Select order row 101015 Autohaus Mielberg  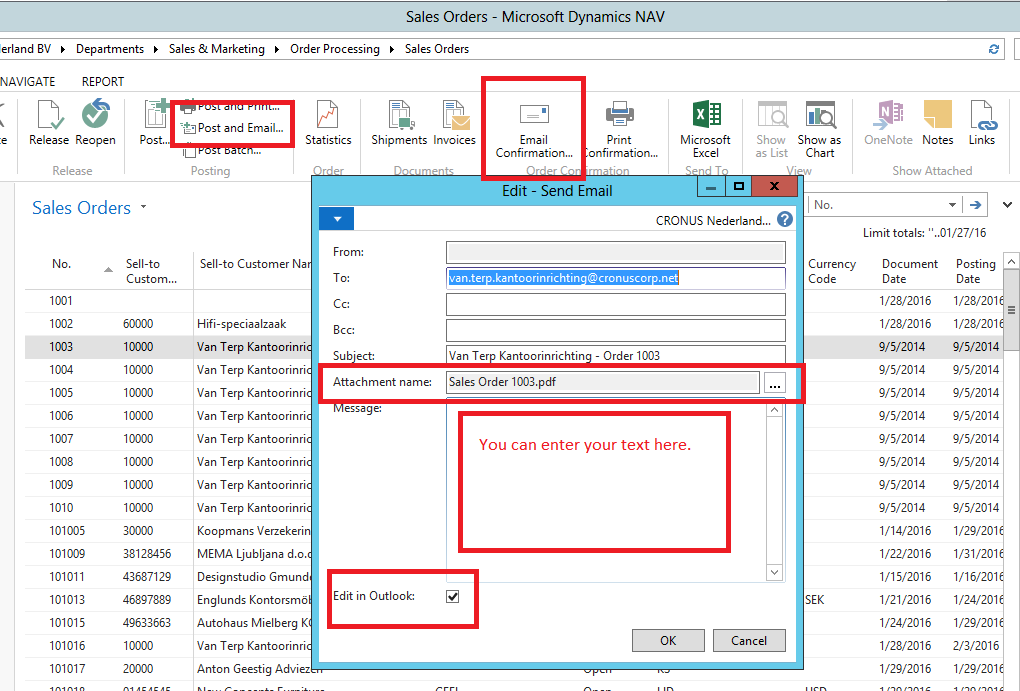tap(168, 623)
